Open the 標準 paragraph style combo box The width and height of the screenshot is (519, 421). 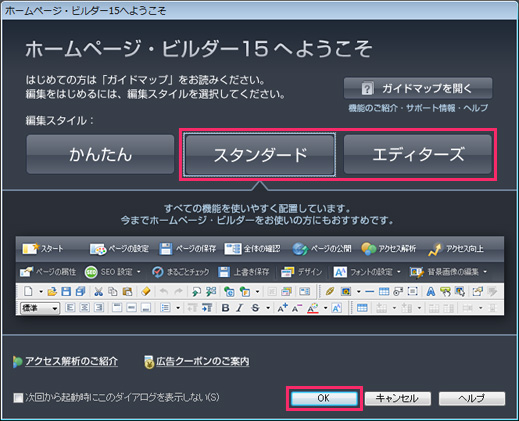click(40, 308)
